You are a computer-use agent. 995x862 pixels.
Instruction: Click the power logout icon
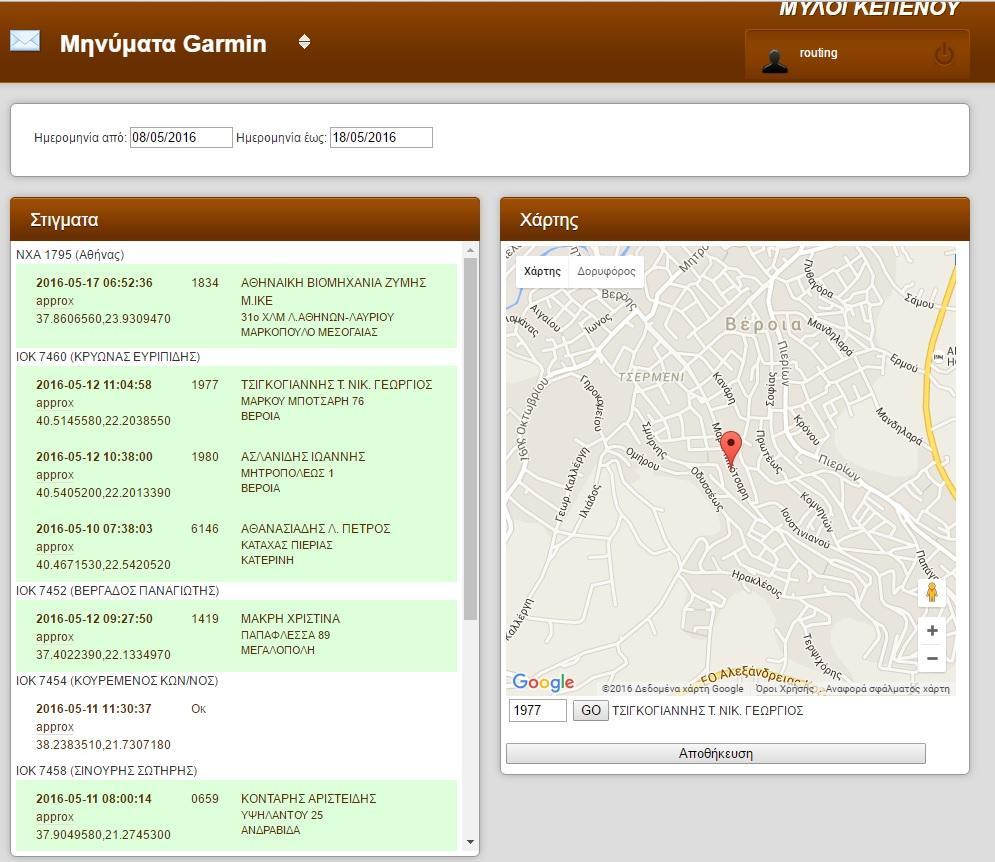point(944,54)
